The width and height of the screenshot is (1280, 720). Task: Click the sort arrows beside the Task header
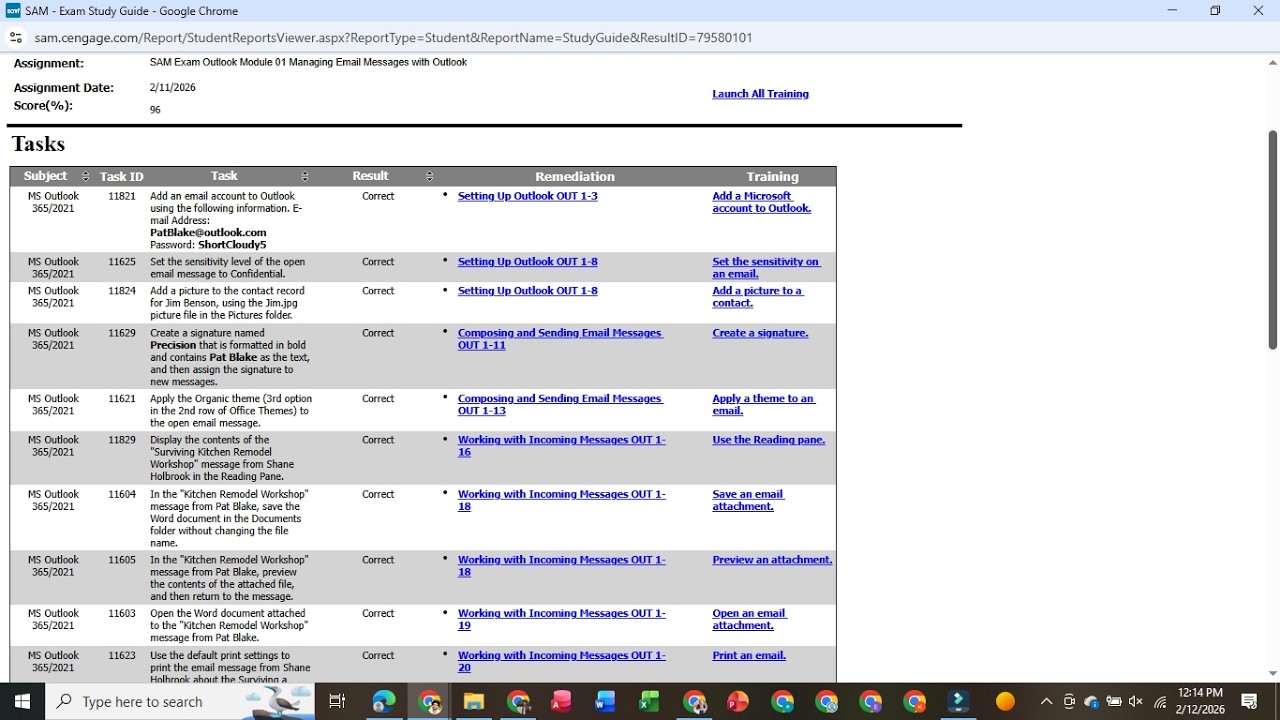click(x=305, y=176)
